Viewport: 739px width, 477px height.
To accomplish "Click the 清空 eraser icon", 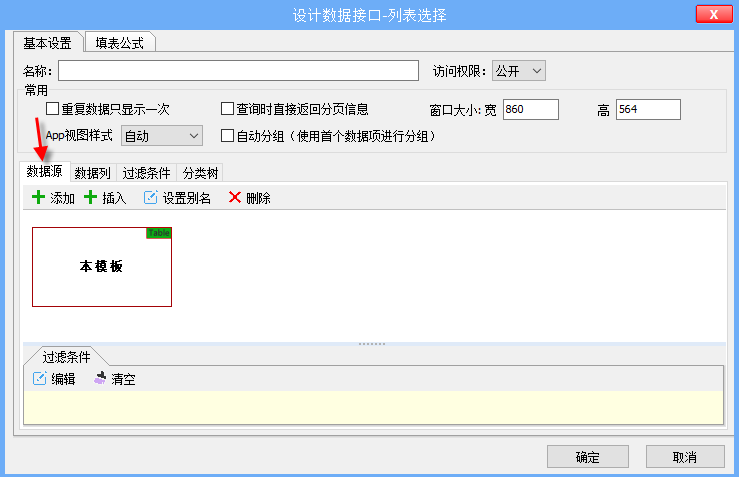I will 100,378.
